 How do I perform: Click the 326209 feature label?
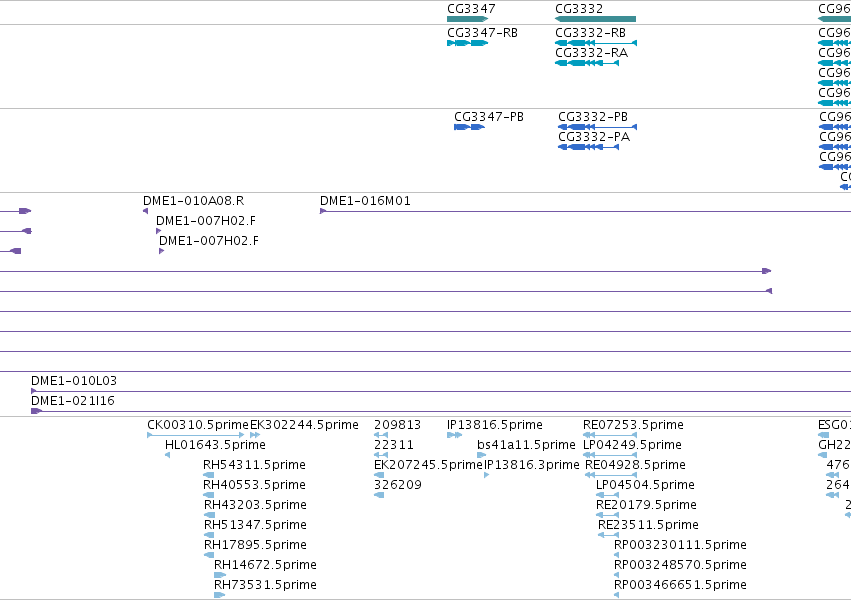(x=398, y=485)
